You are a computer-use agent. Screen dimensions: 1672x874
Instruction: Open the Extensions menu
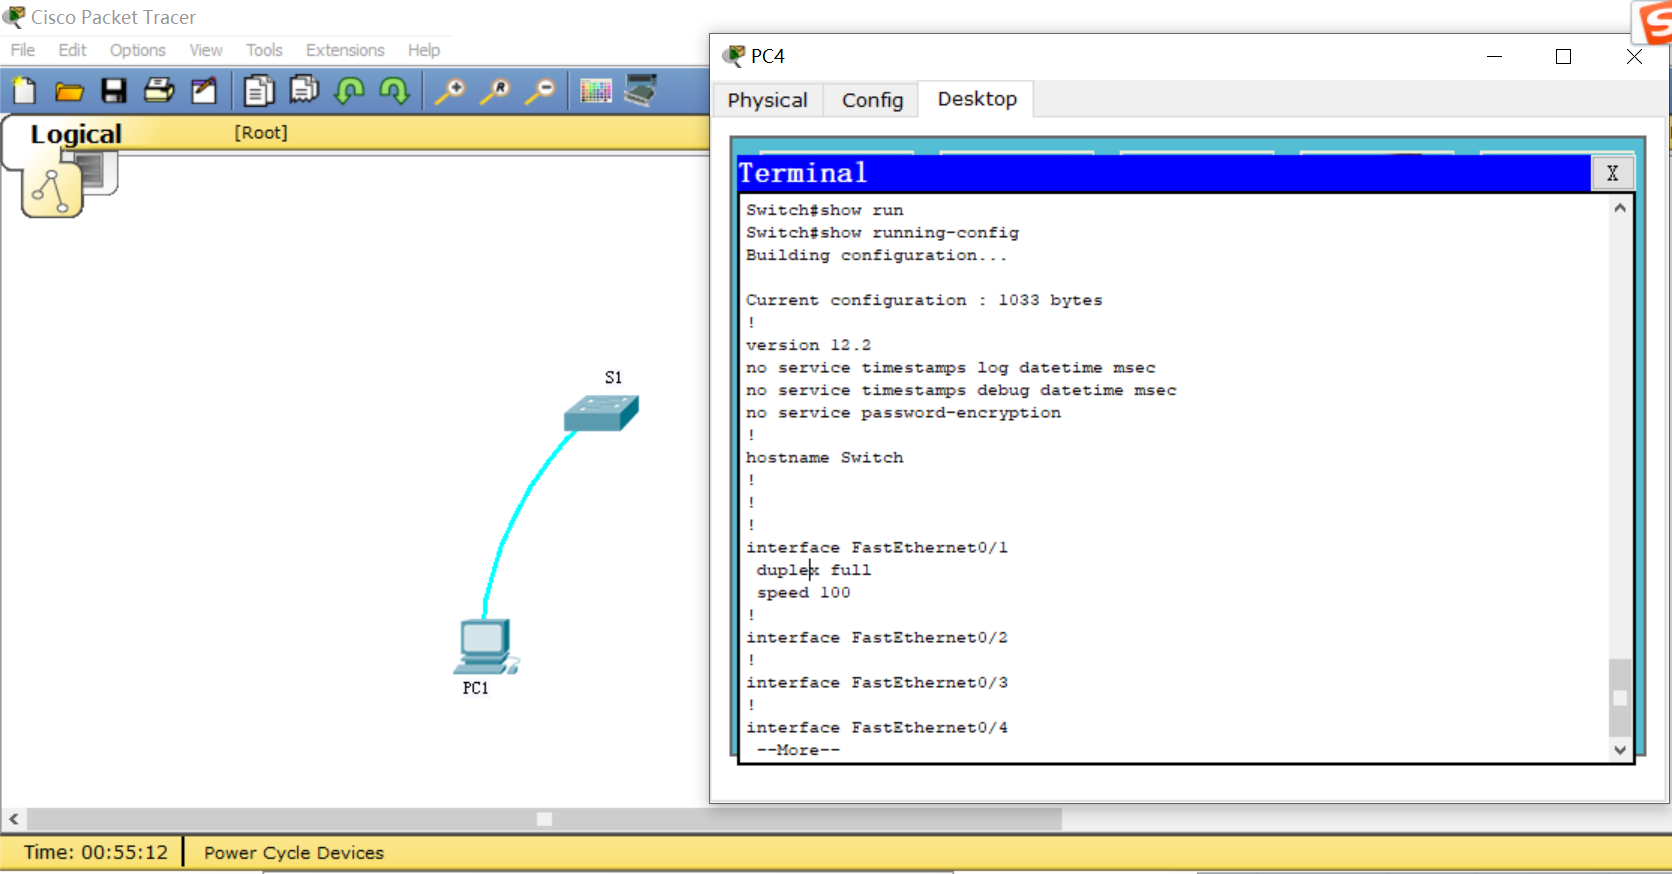[x=345, y=50]
